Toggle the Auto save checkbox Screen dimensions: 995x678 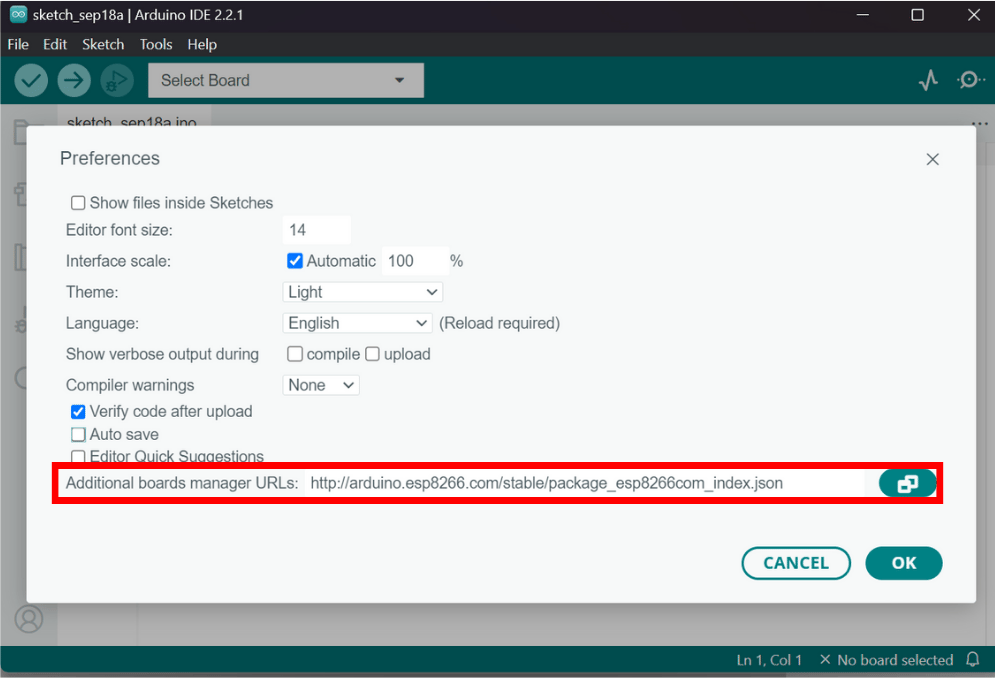pyautogui.click(x=78, y=435)
